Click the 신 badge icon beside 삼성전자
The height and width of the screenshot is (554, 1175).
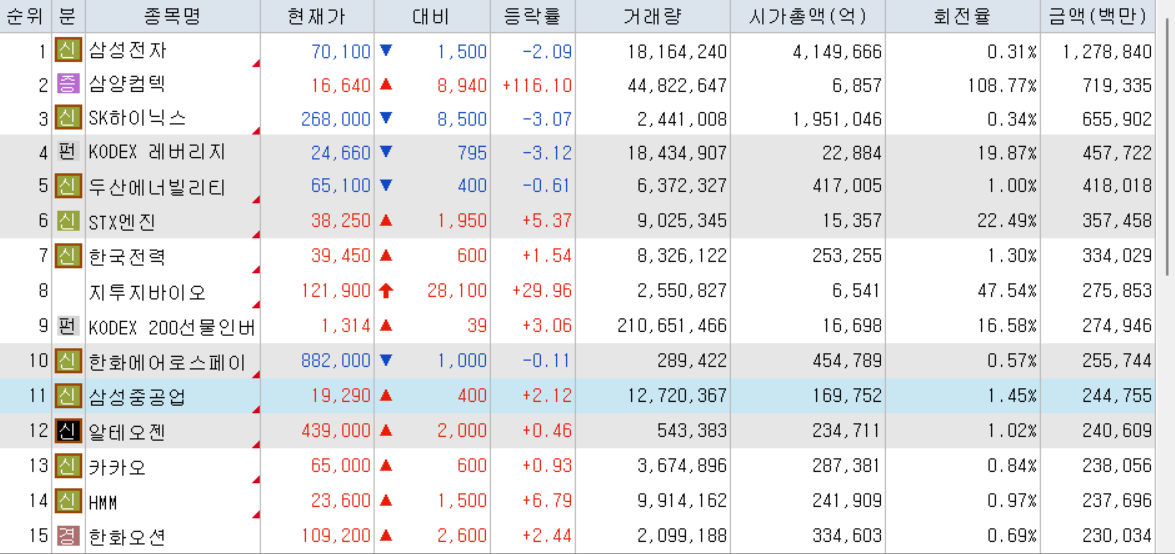click(x=68, y=52)
